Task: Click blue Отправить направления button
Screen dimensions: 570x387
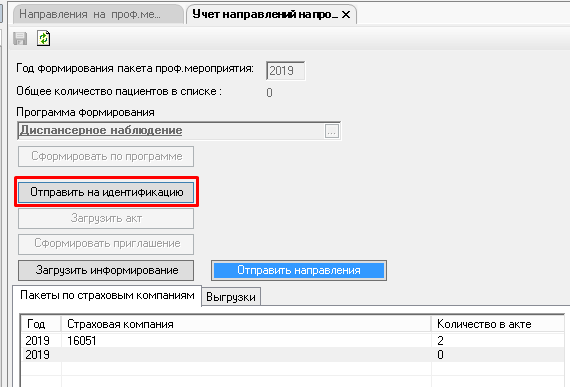Action: 299,270
